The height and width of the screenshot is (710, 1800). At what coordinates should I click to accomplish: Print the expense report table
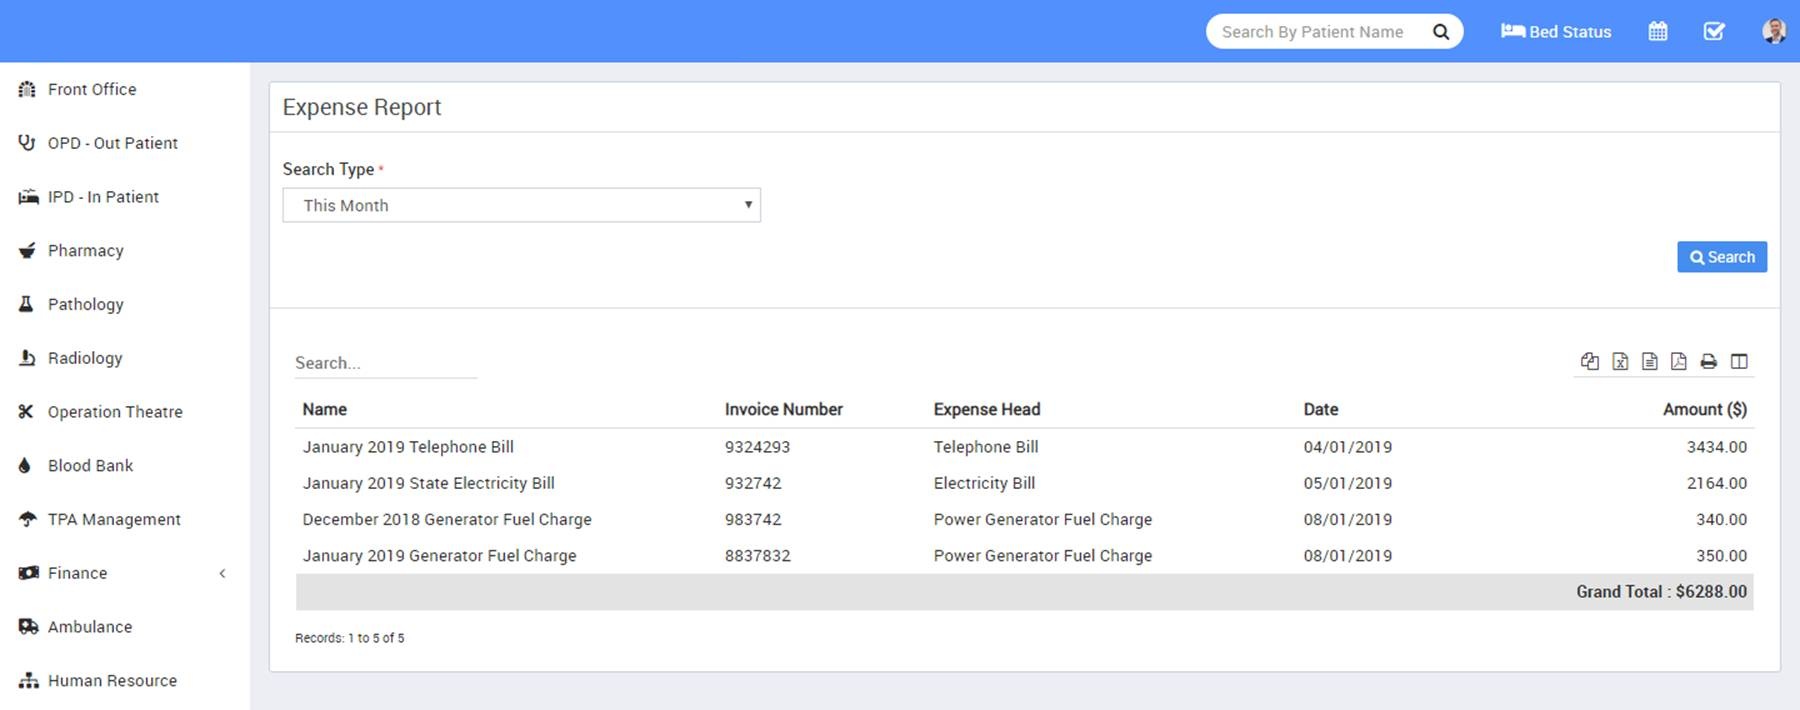(1708, 362)
